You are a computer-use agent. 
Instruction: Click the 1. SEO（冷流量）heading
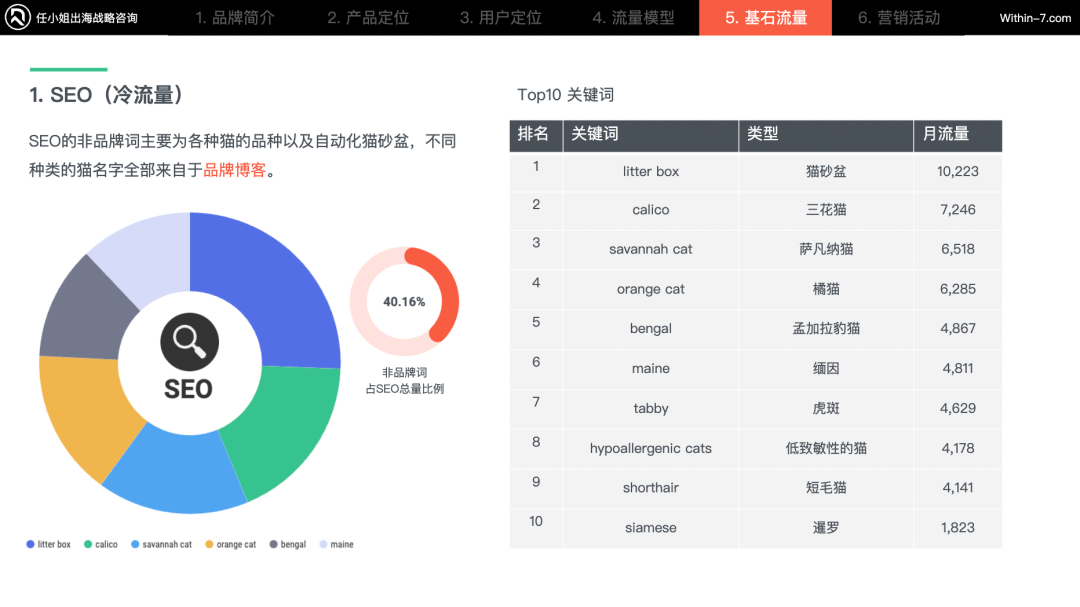(x=107, y=95)
